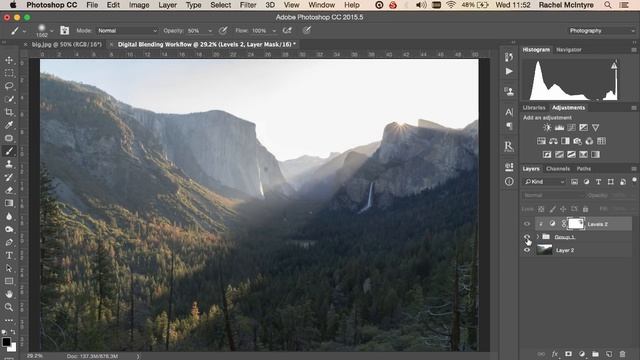The height and width of the screenshot is (360, 640).
Task: Open the Image menu
Action: [139, 5]
